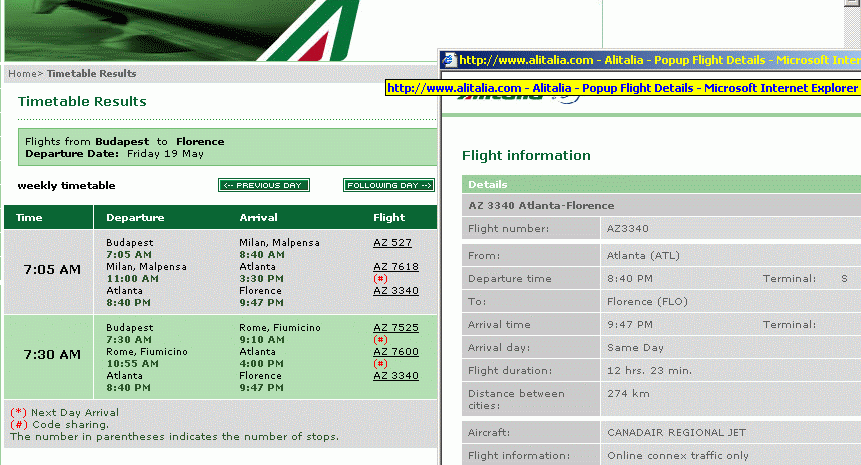The height and width of the screenshot is (465, 861).
Task: Click the PREVIOUS DAY button
Action: coord(264,186)
